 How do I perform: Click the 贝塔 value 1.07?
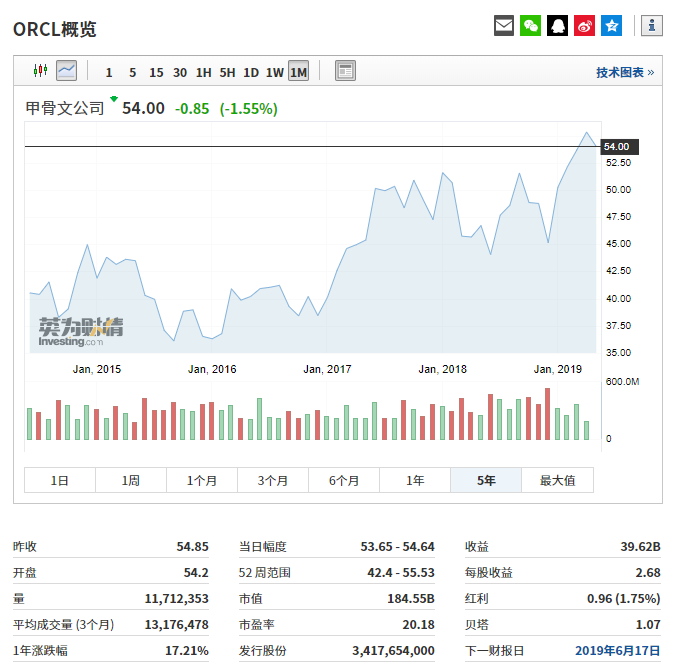tap(648, 624)
